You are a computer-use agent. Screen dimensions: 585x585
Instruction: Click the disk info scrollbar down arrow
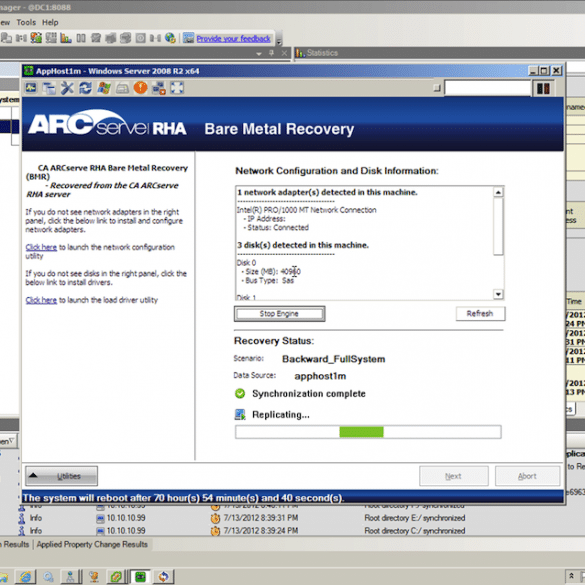(498, 294)
